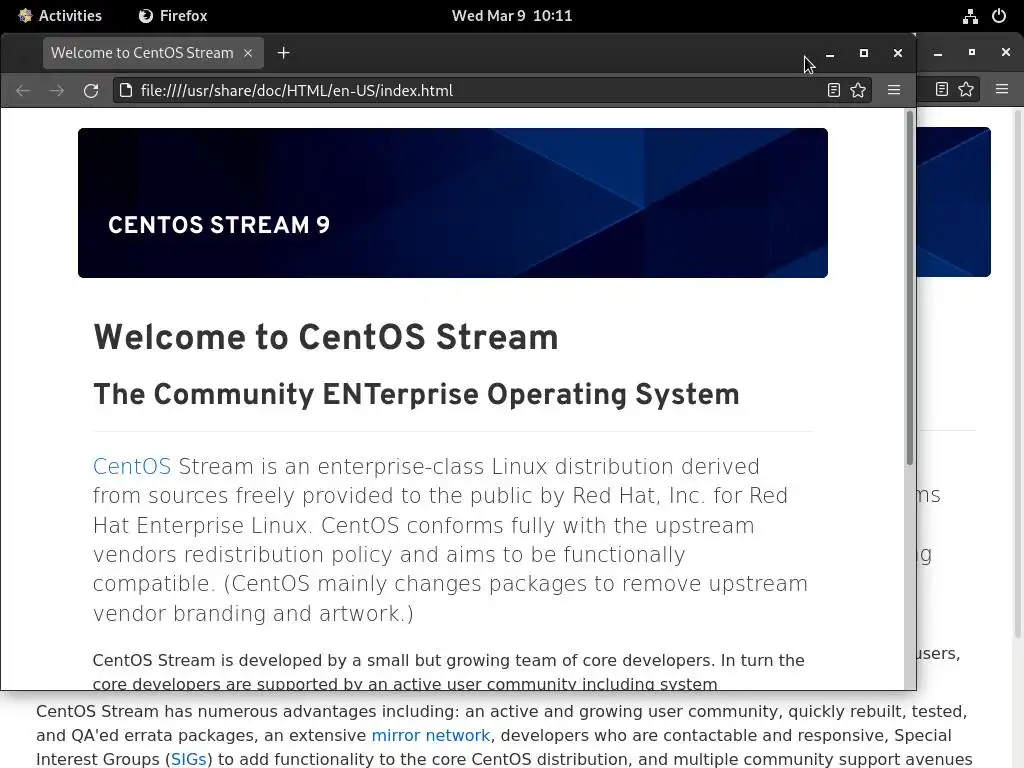Click the back arrow in front Firefox window
This screenshot has height=768, width=1024.
23,91
